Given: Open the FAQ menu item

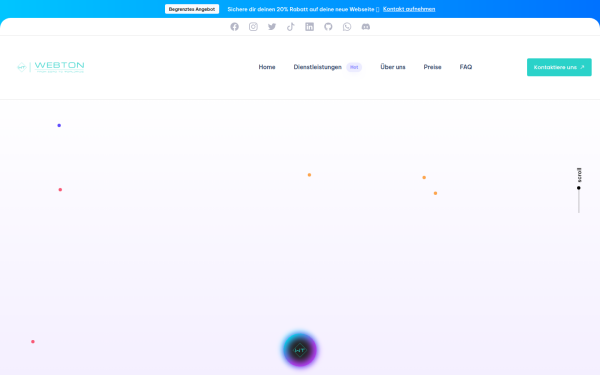Looking at the screenshot, I should (x=466, y=67).
